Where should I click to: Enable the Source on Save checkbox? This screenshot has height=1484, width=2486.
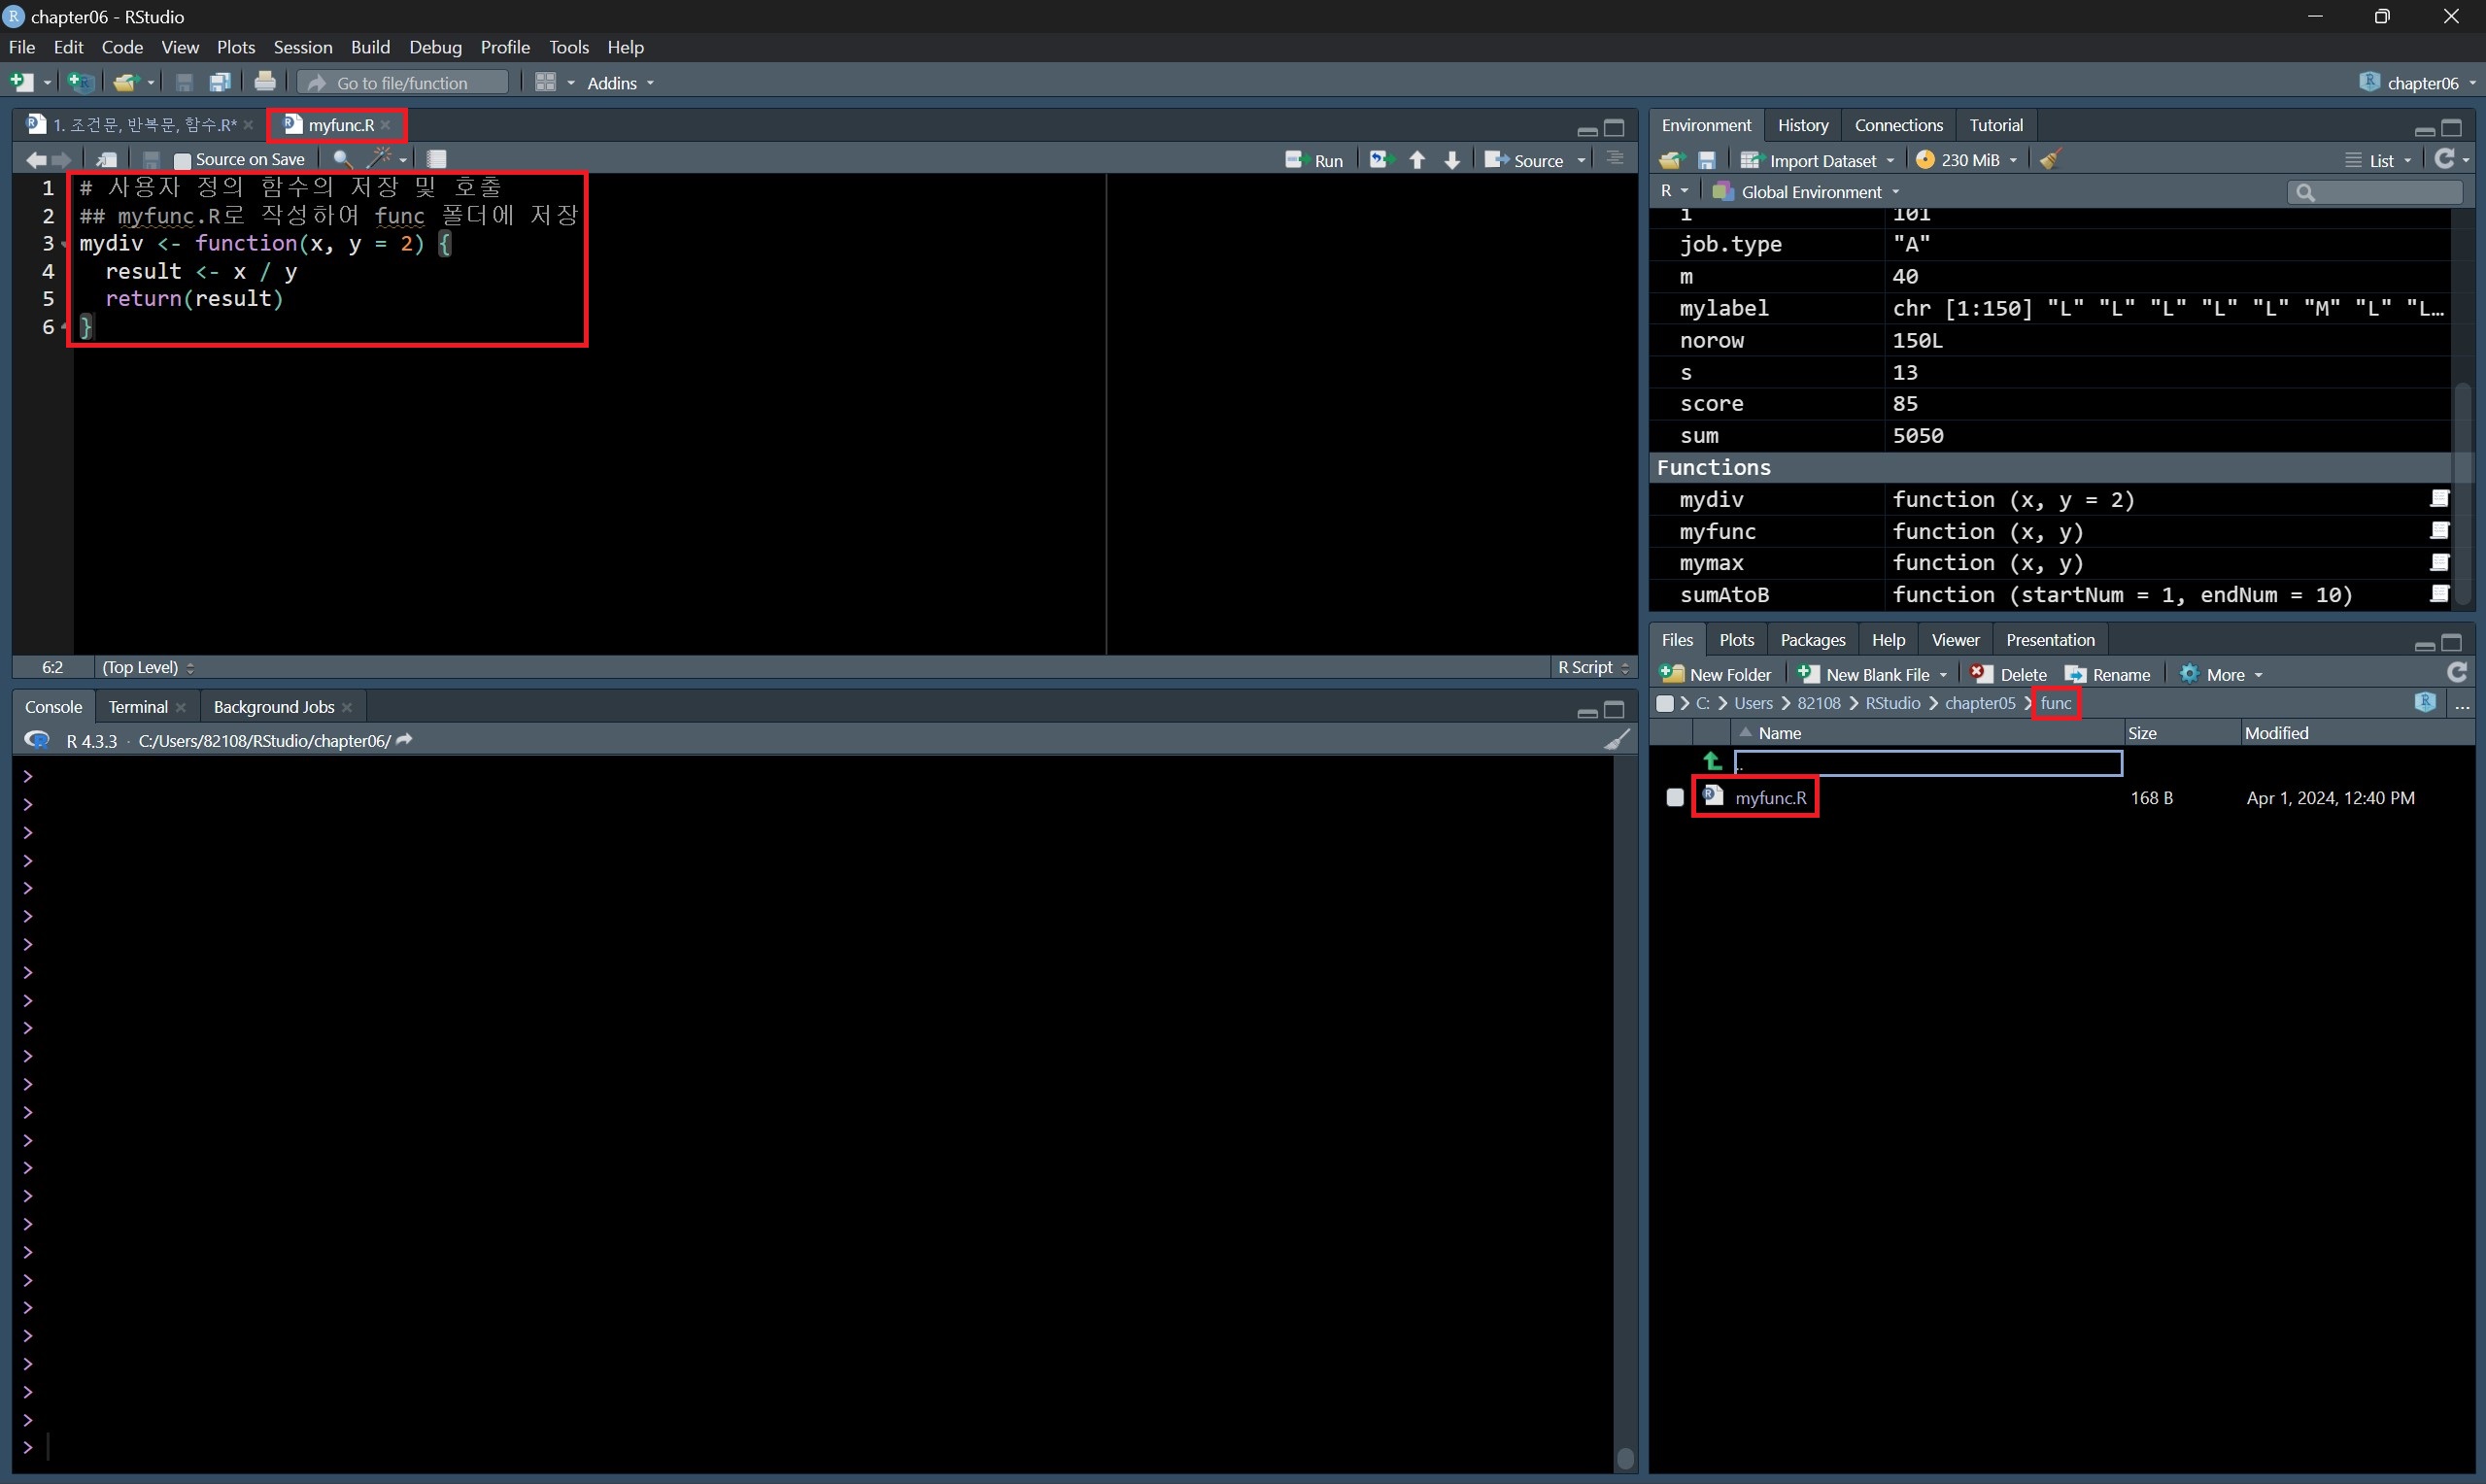click(x=182, y=160)
